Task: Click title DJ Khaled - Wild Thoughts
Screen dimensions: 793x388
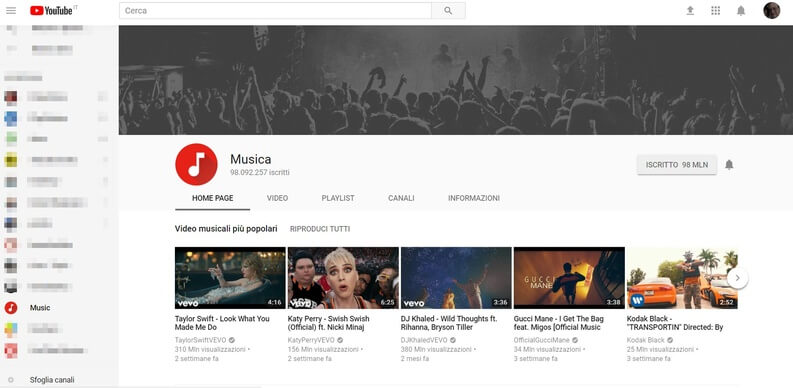Action: coord(449,323)
